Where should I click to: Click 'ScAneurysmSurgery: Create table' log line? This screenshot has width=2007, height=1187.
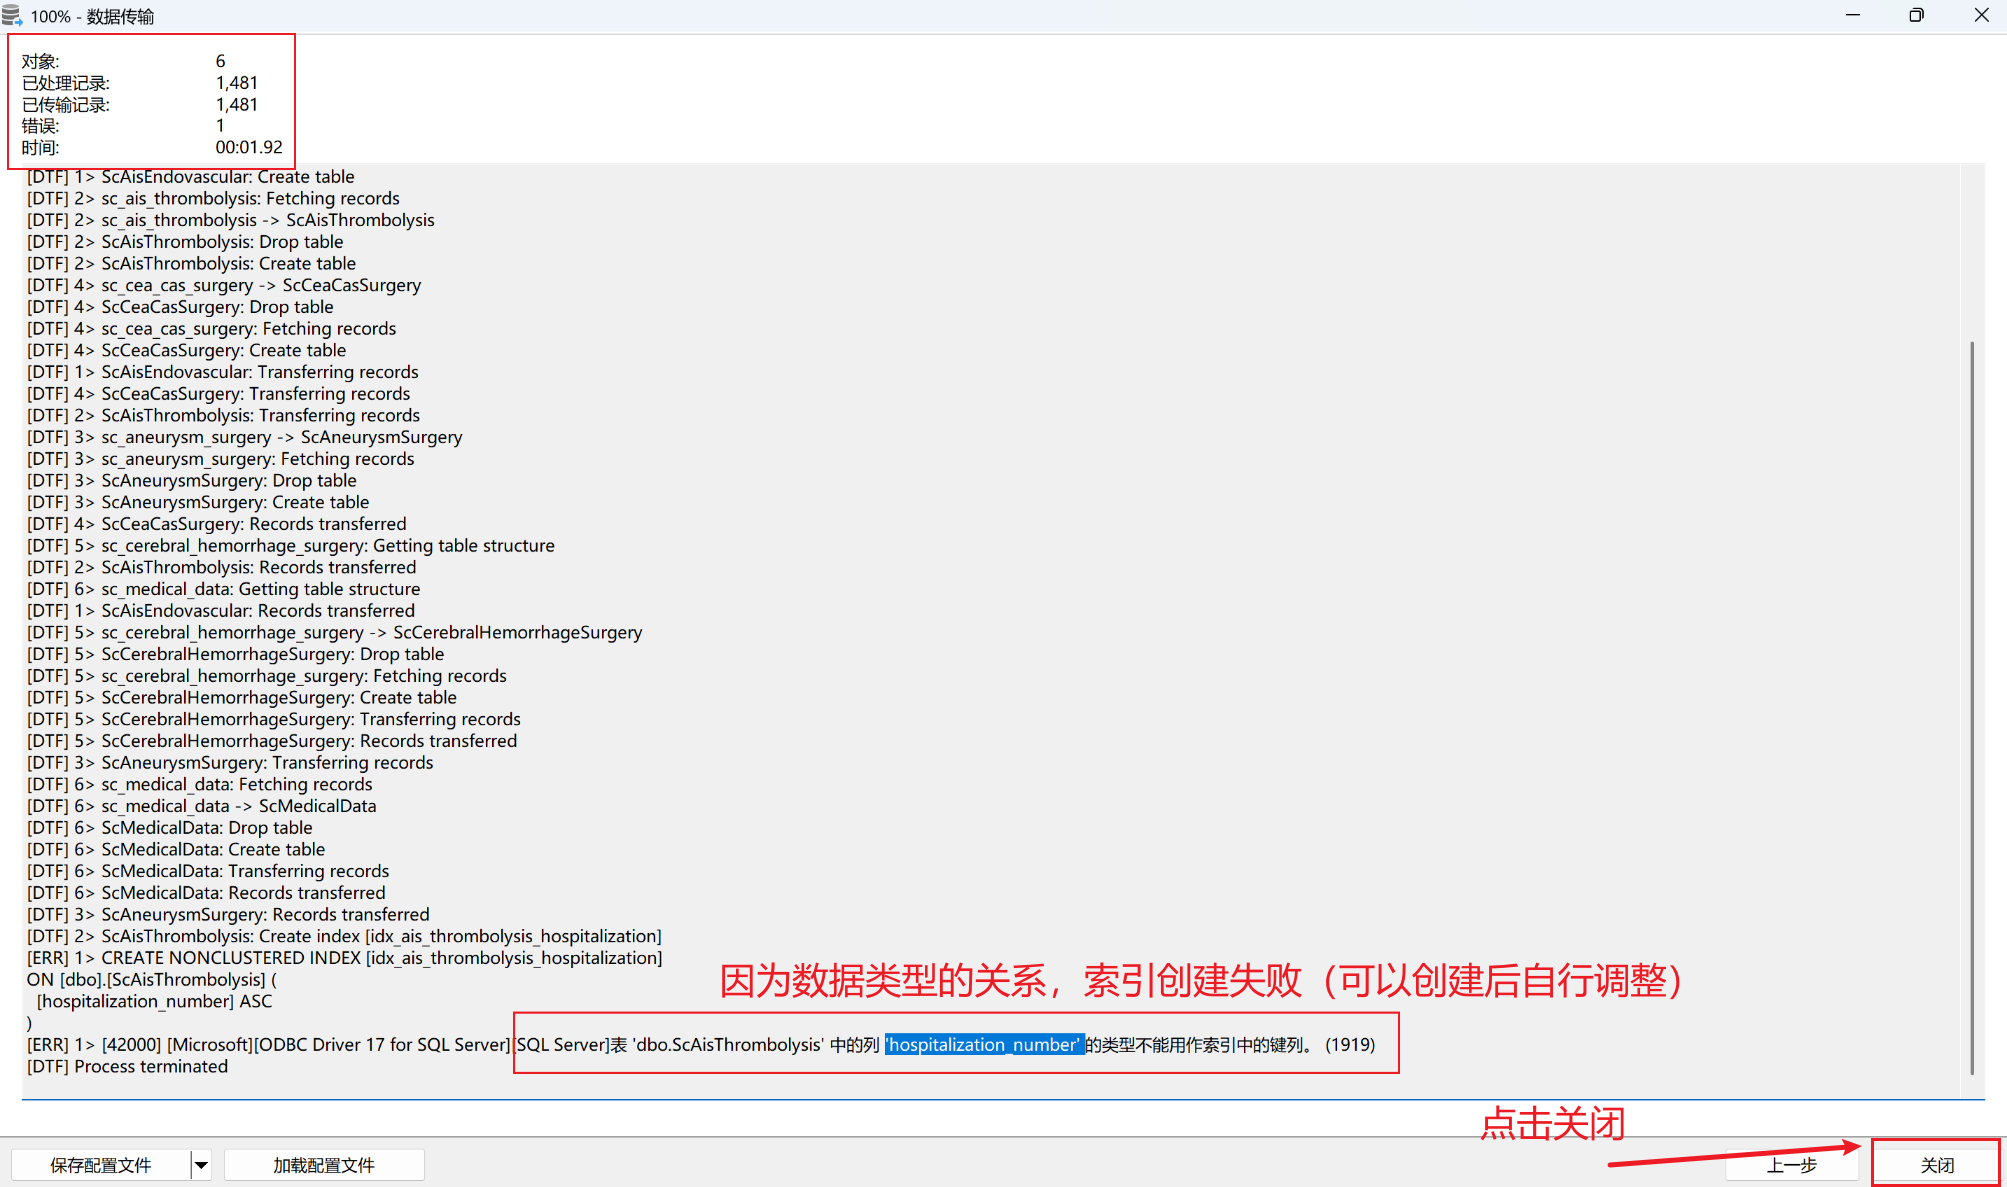(x=198, y=502)
